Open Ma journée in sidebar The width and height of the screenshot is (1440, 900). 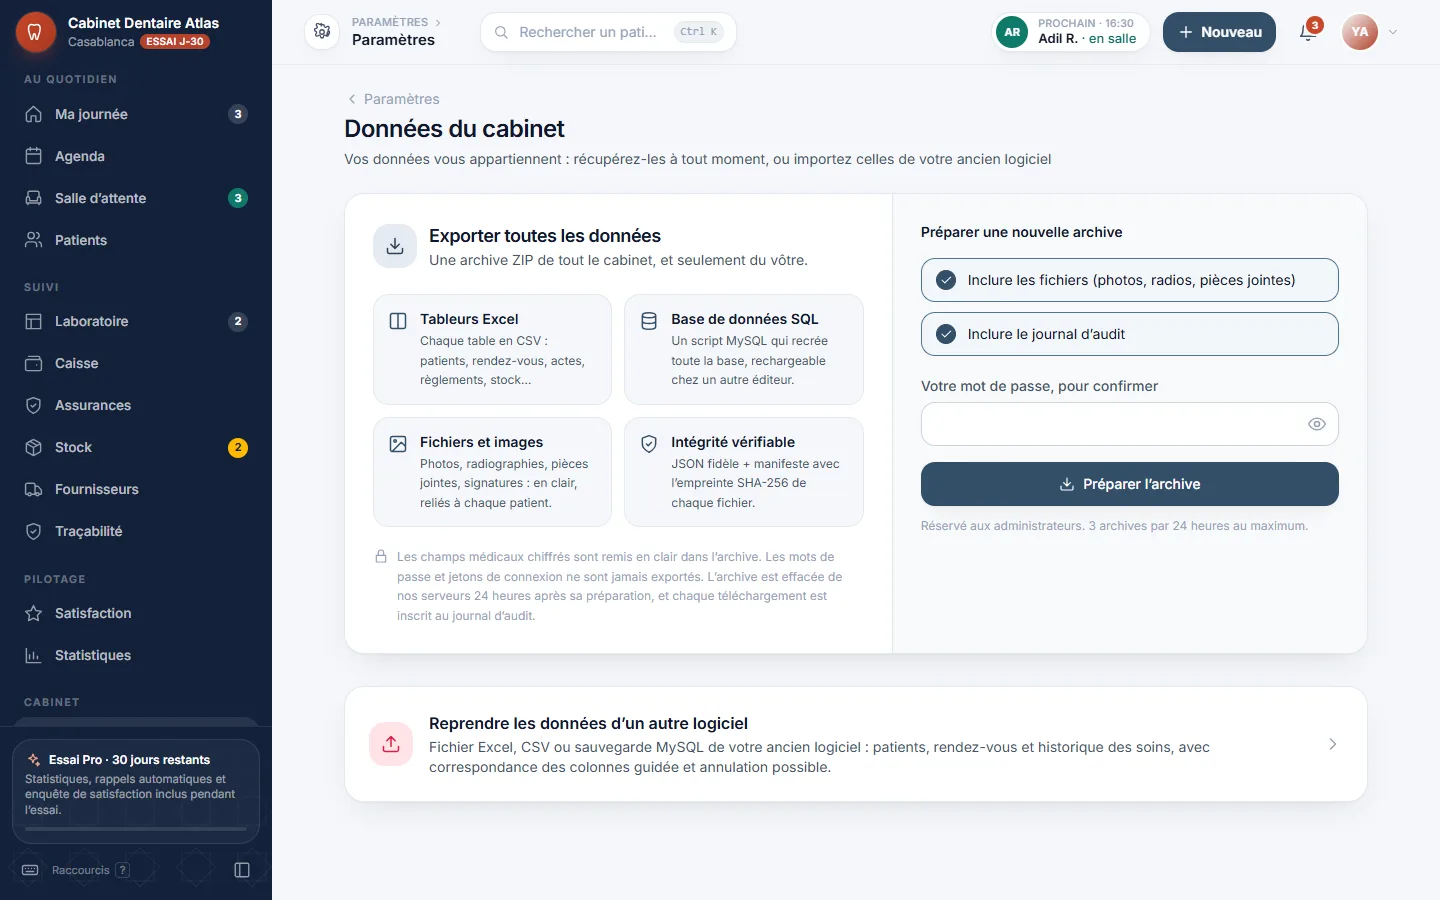point(136,114)
